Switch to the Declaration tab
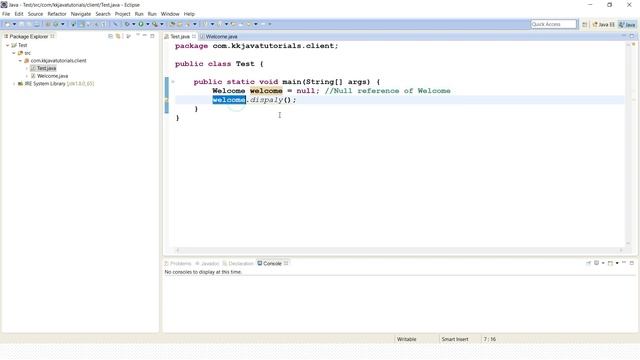The width and height of the screenshot is (640, 360). pos(238,263)
